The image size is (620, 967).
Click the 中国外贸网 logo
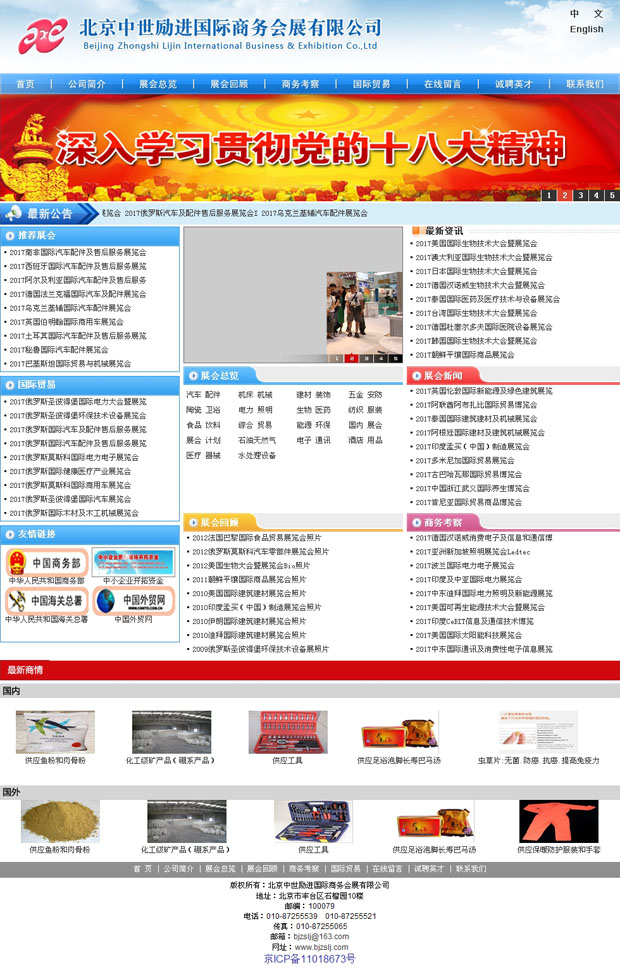pos(133,601)
